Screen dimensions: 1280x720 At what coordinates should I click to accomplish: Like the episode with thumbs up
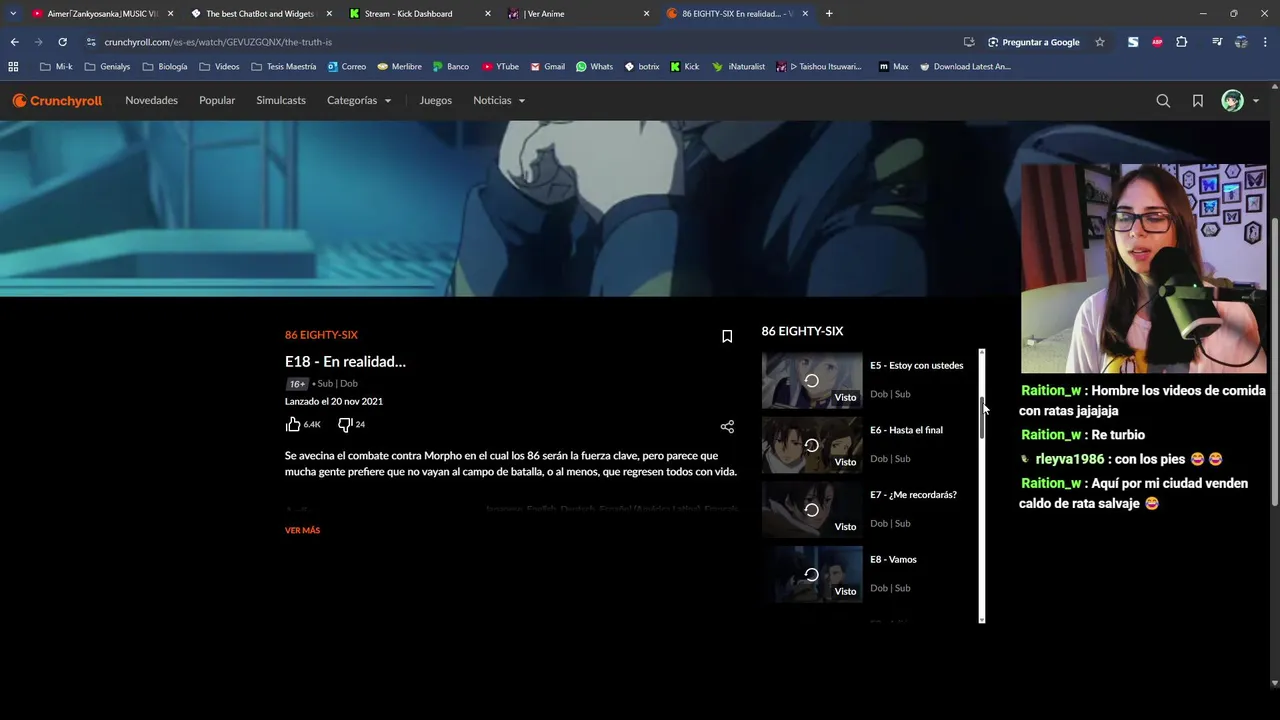293,424
